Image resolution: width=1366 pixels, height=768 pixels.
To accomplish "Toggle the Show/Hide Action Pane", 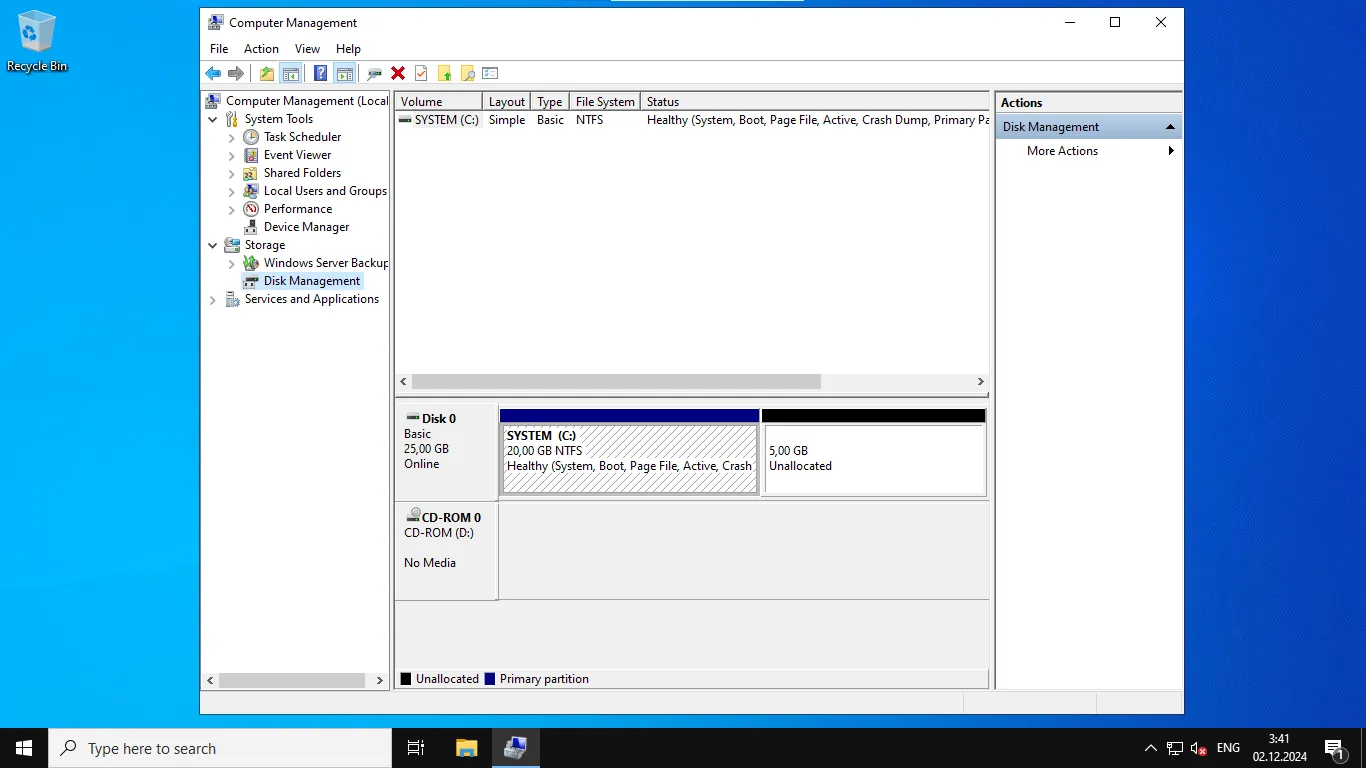I will (x=343, y=72).
